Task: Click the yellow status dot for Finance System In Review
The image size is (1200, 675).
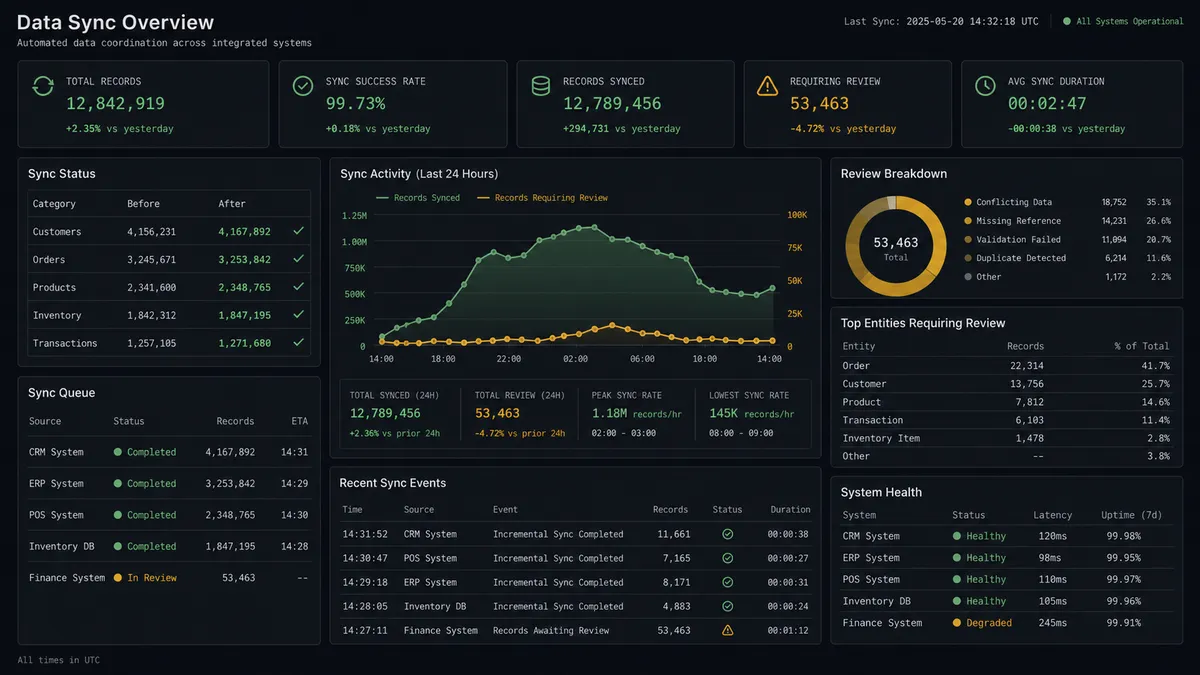Action: coord(118,578)
